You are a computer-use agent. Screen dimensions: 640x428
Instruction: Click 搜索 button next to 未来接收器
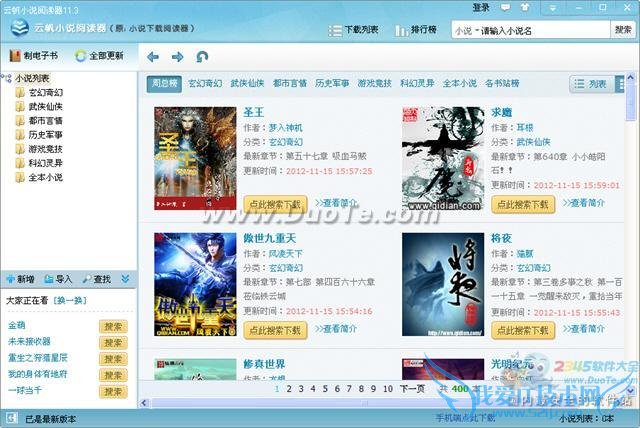click(x=113, y=343)
